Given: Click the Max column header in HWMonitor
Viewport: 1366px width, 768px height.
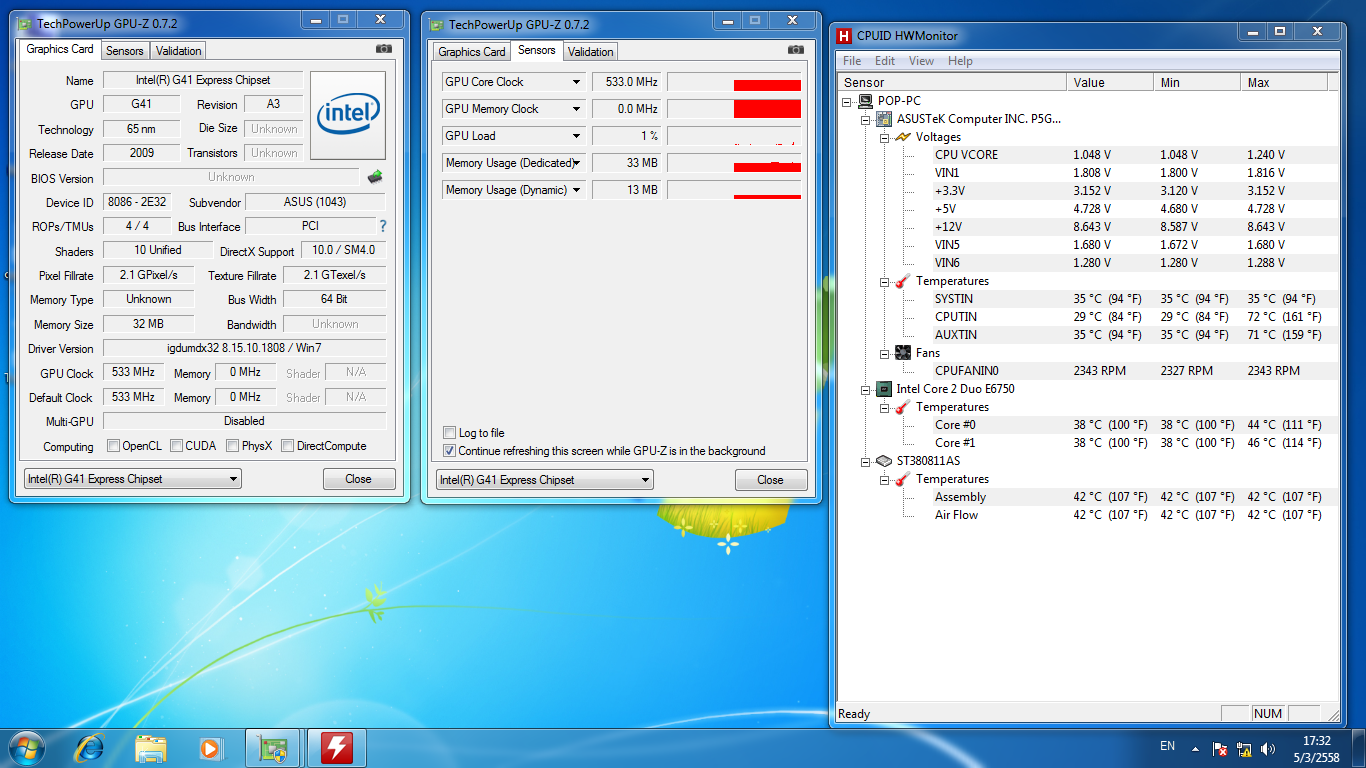Looking at the screenshot, I should (1284, 83).
